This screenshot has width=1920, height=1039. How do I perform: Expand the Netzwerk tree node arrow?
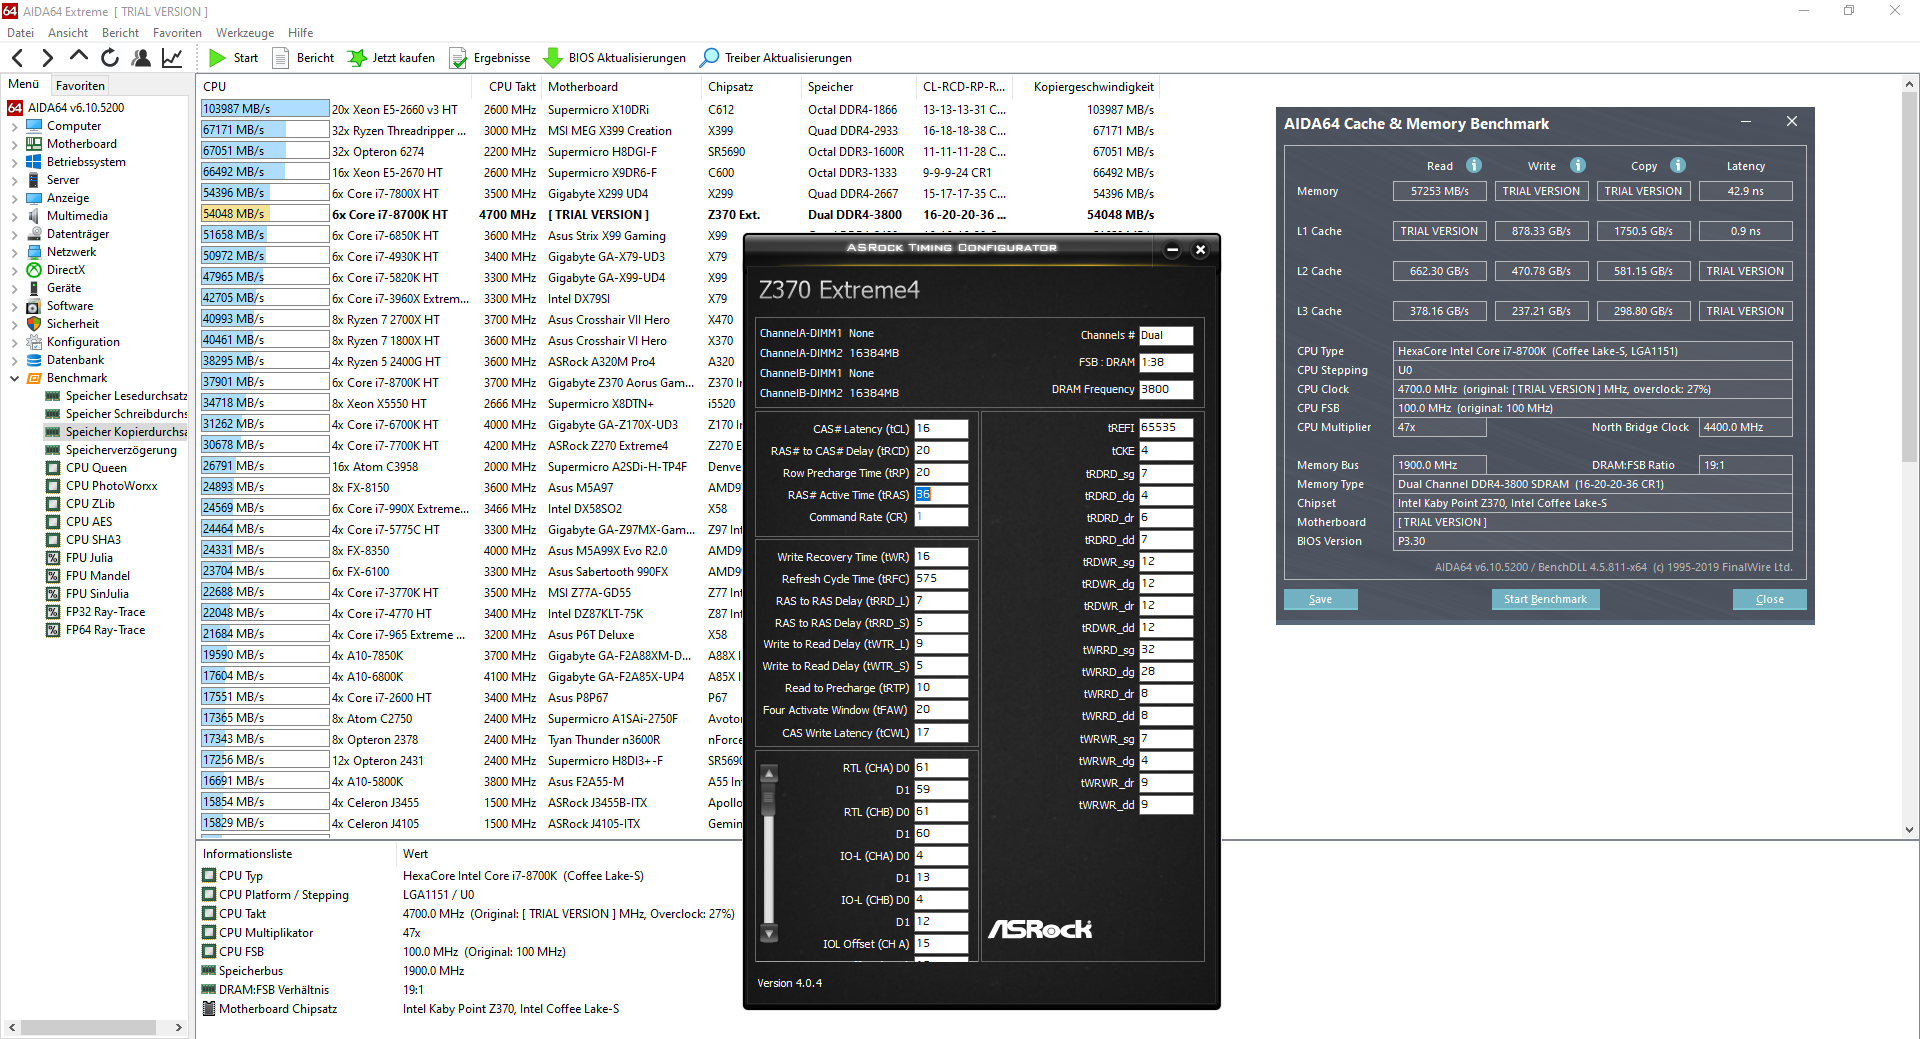14,252
